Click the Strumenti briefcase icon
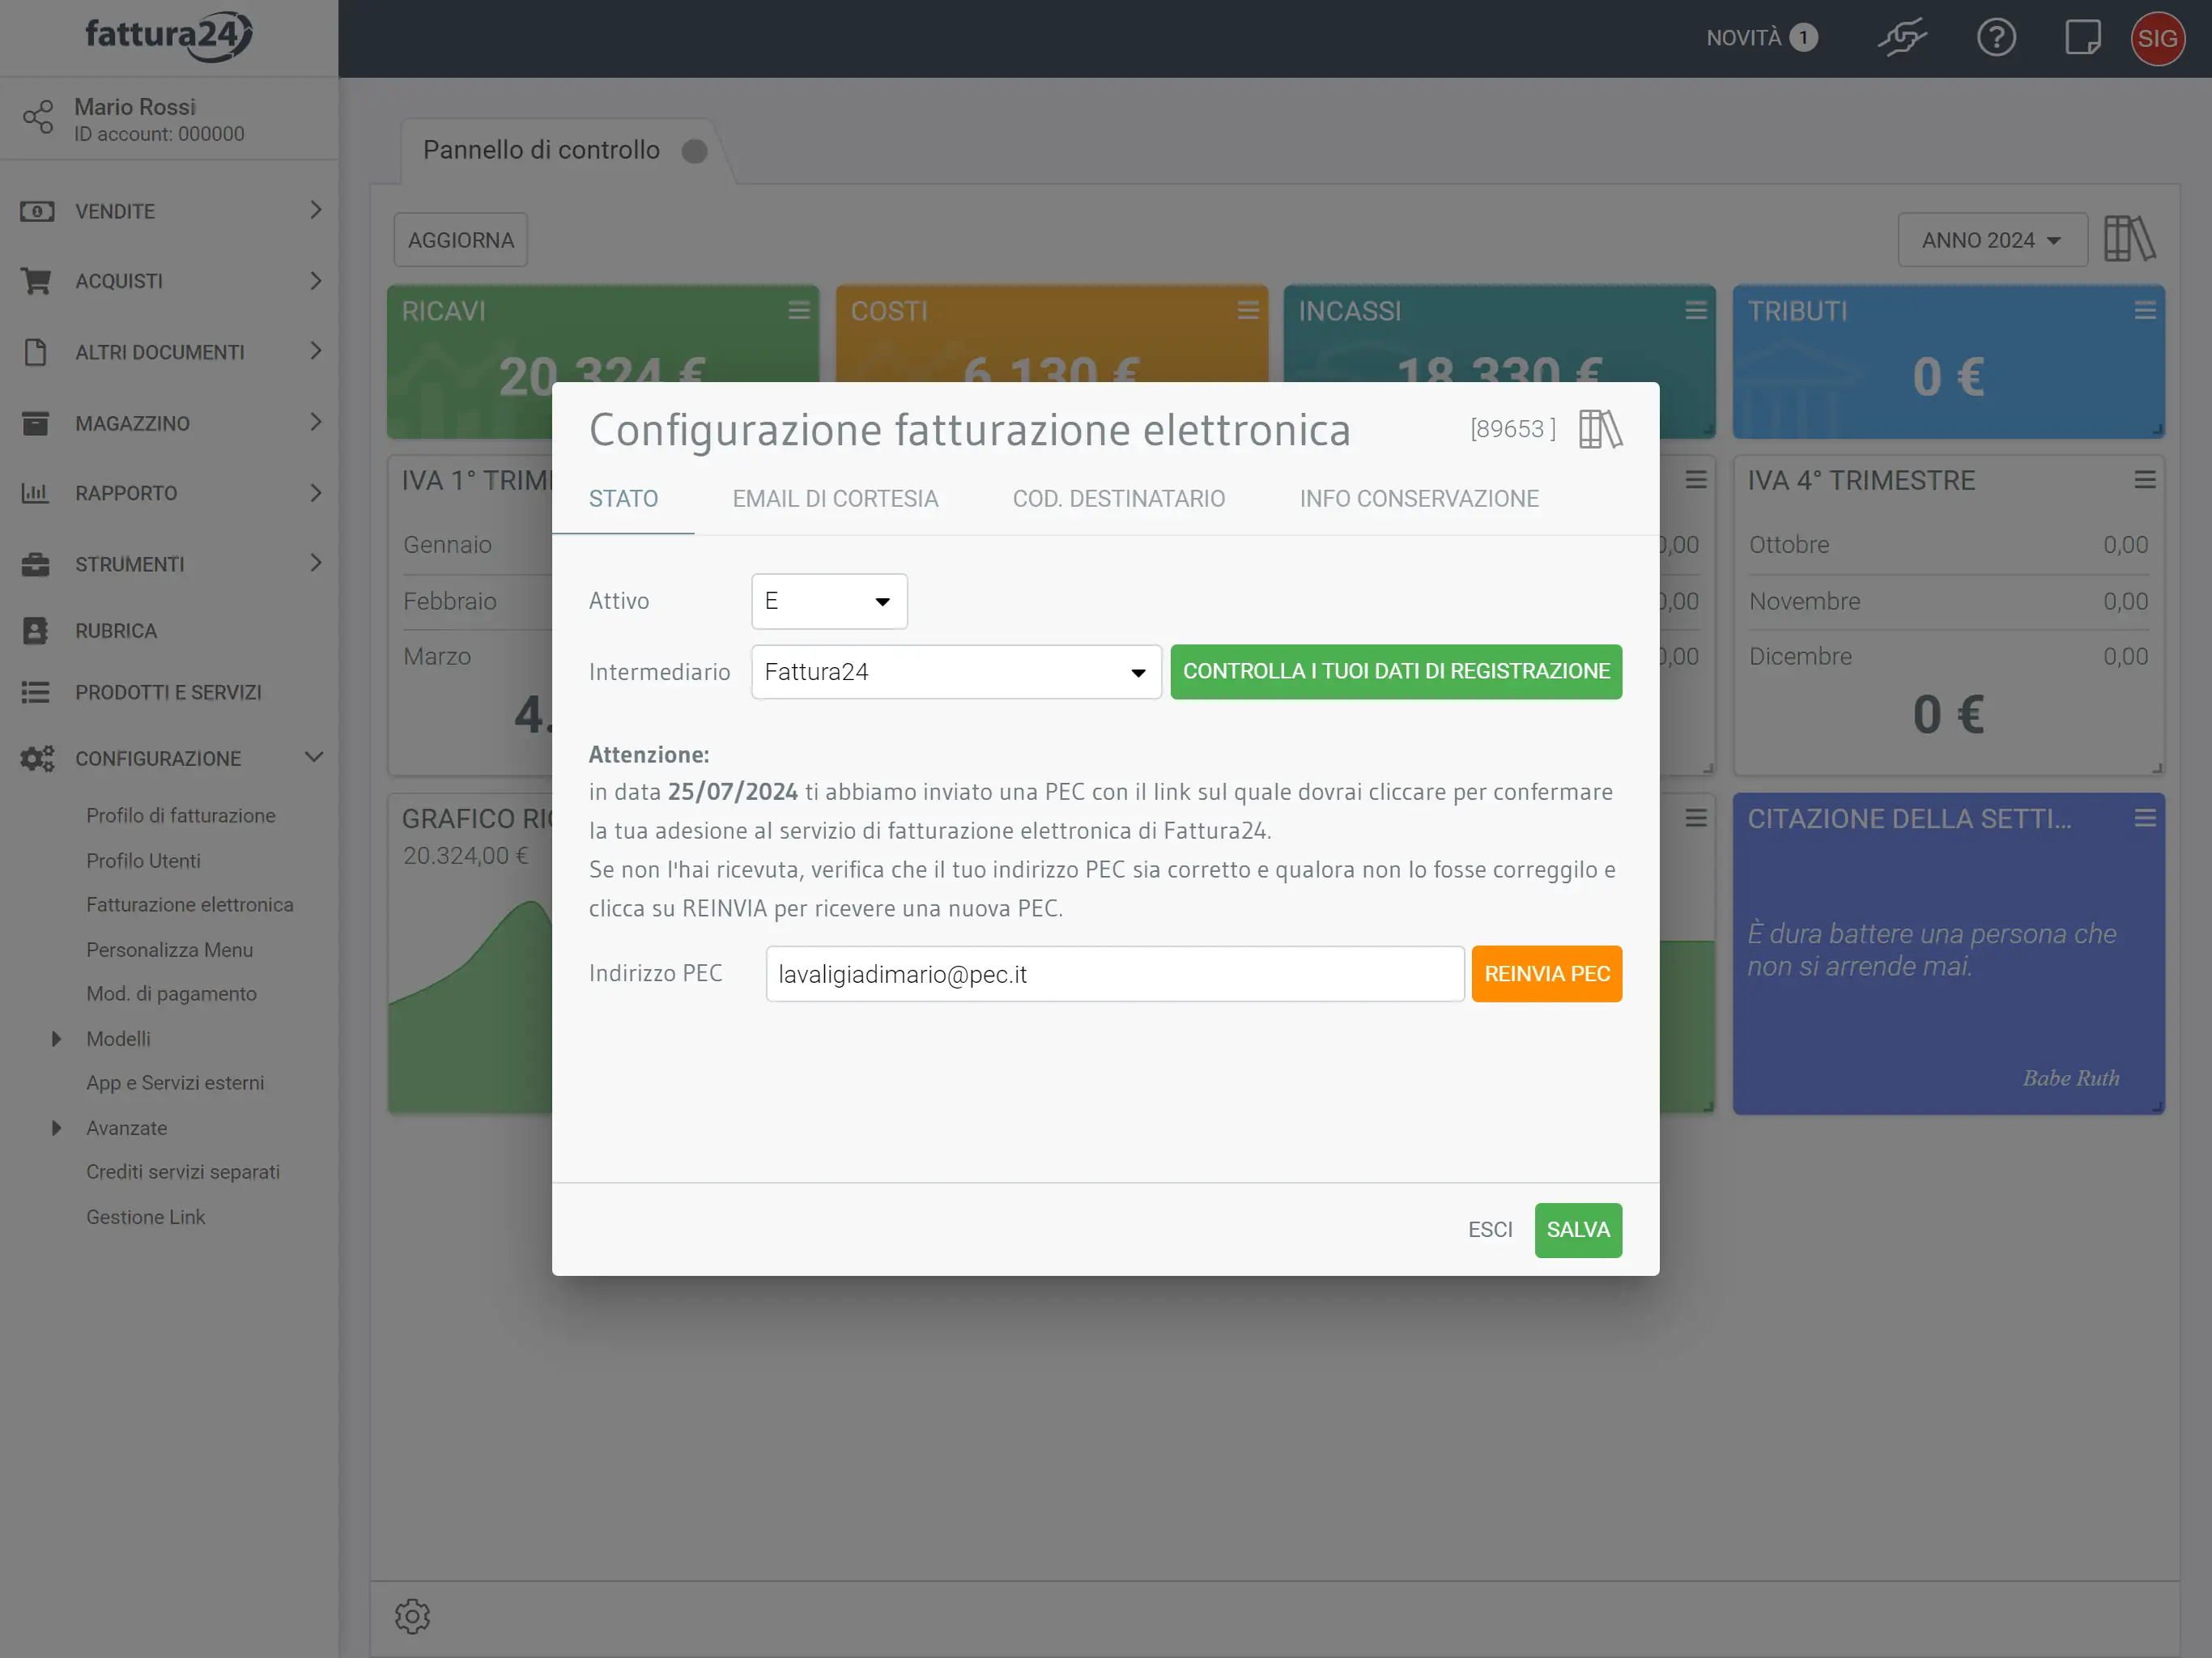The height and width of the screenshot is (1658, 2212). (x=35, y=564)
